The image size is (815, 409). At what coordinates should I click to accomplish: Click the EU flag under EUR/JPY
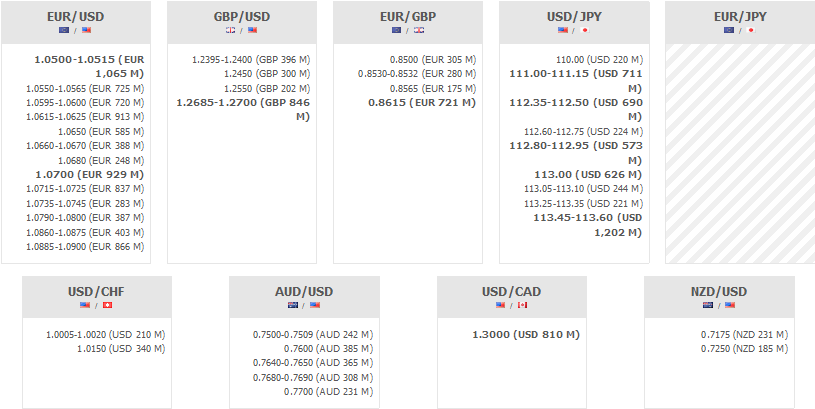(x=729, y=30)
